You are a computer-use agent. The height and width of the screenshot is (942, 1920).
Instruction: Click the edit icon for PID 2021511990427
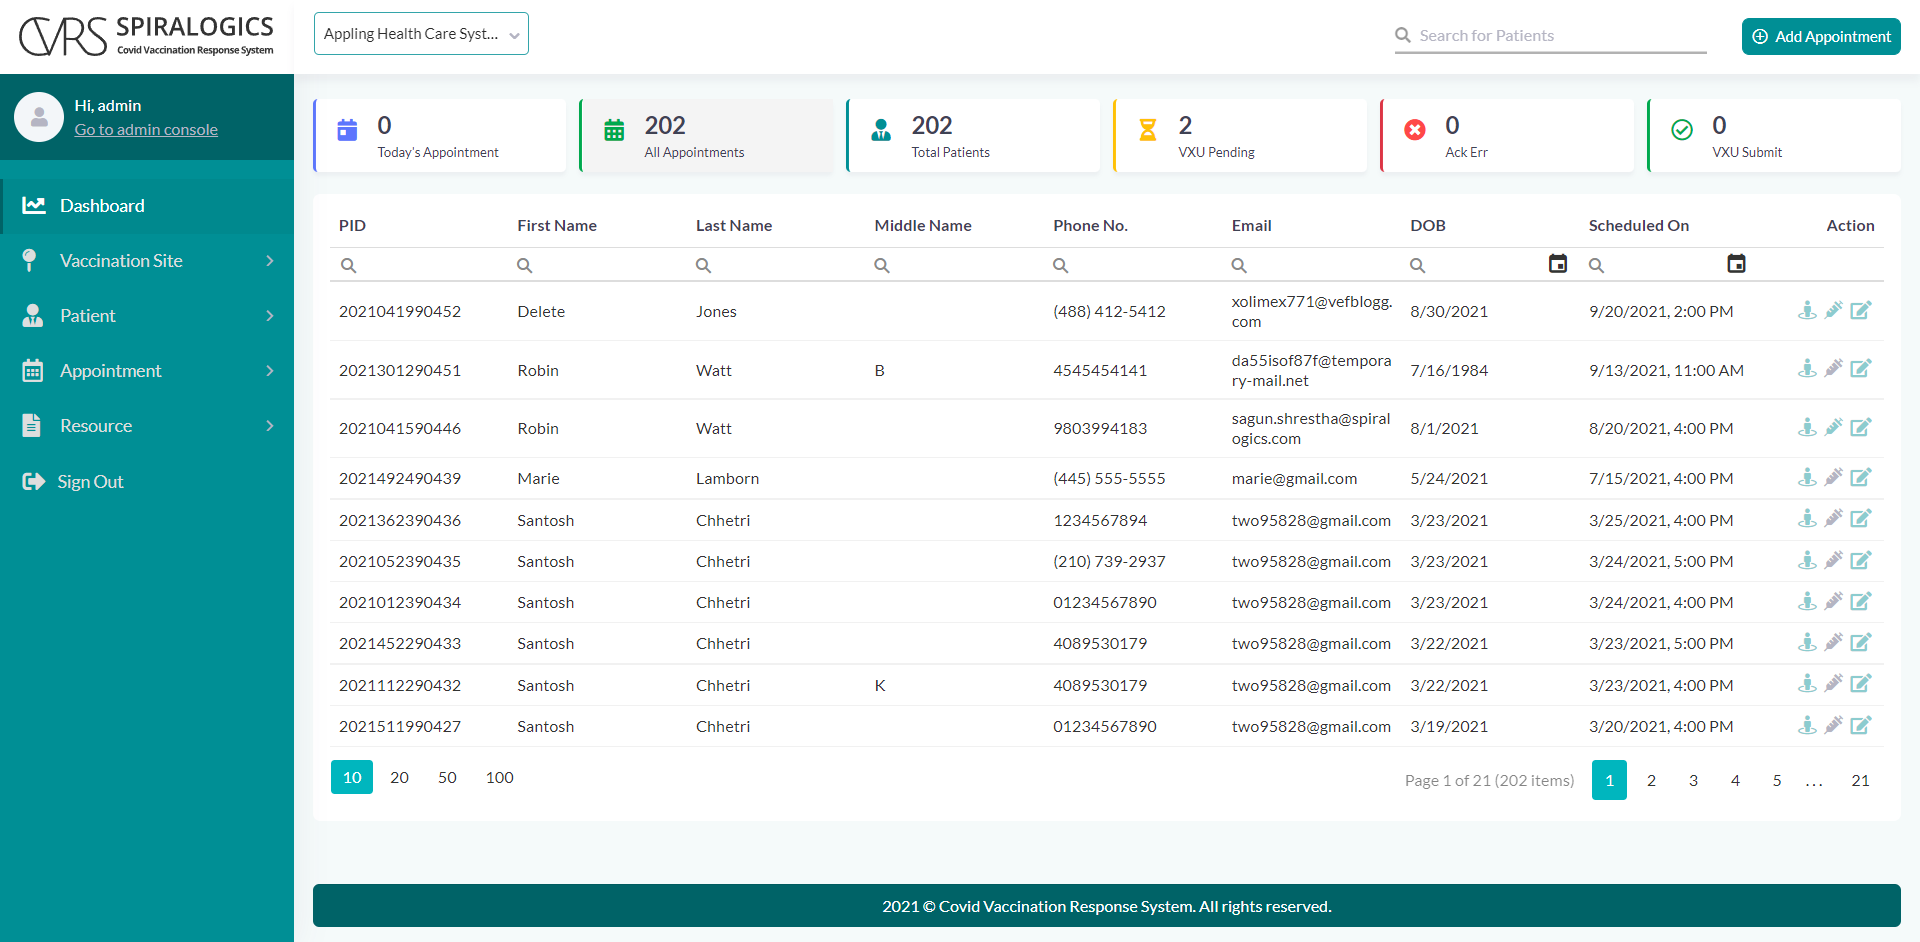(x=1860, y=725)
